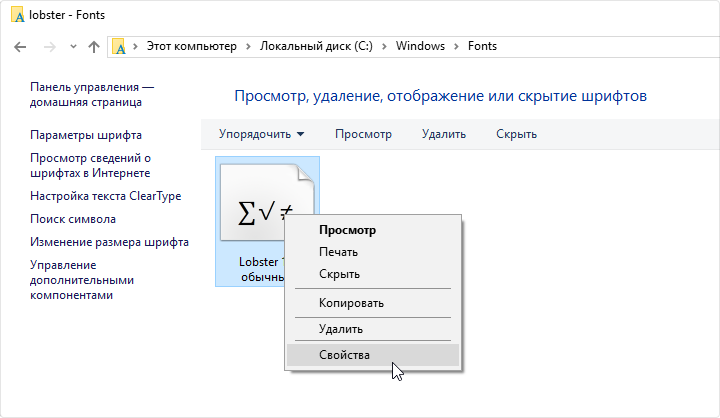Click the Fonts breadcrumb segment

tap(482, 46)
